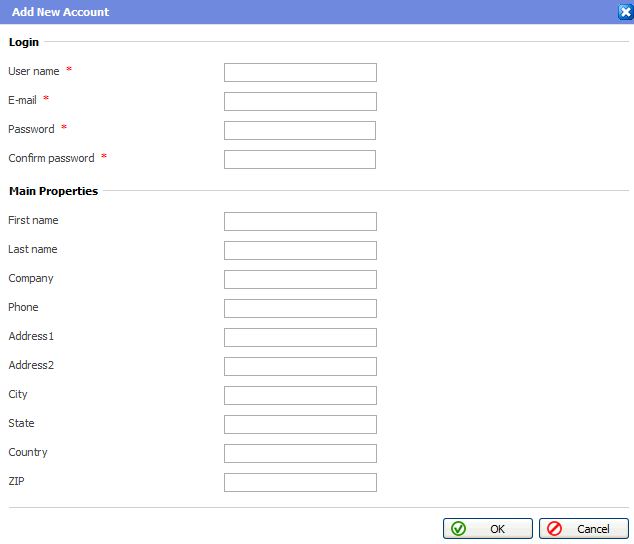Focus the User name input field
This screenshot has width=634, height=544.
[300, 72]
